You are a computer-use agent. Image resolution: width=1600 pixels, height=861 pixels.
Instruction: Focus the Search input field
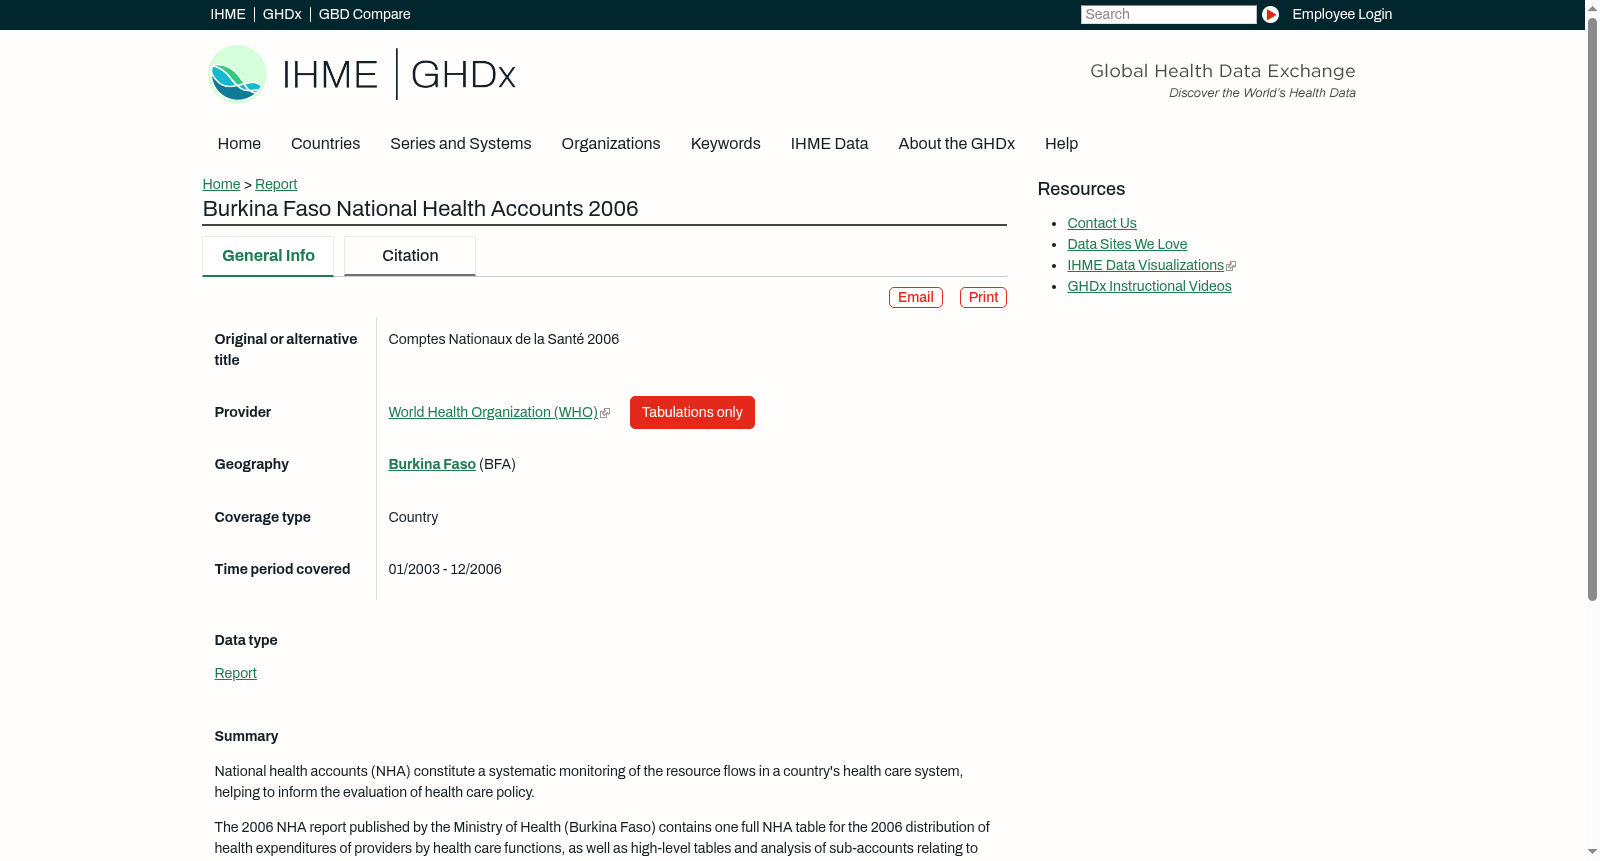pos(1168,14)
